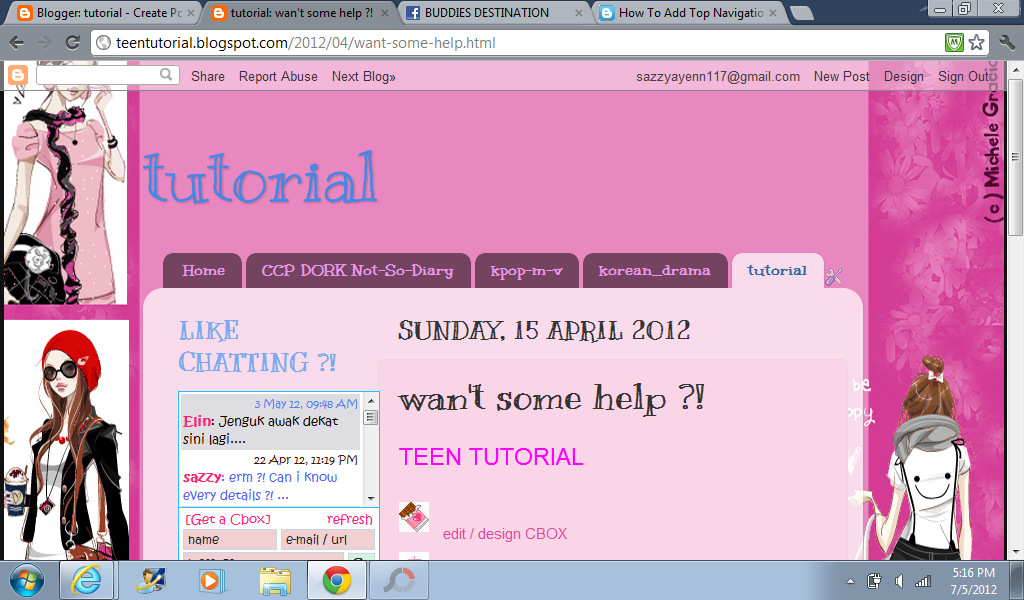Viewport: 1024px width, 600px height.
Task: Open the taskbar icon right of Internet Explorer
Action: click(x=150, y=580)
